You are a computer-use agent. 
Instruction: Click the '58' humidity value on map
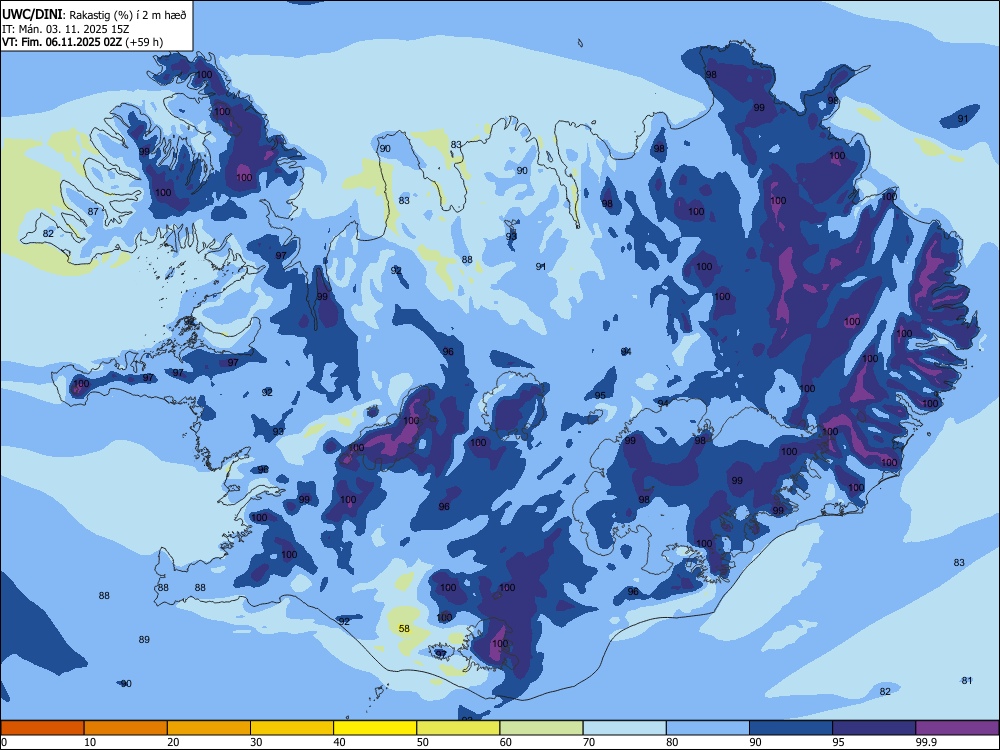click(x=404, y=629)
